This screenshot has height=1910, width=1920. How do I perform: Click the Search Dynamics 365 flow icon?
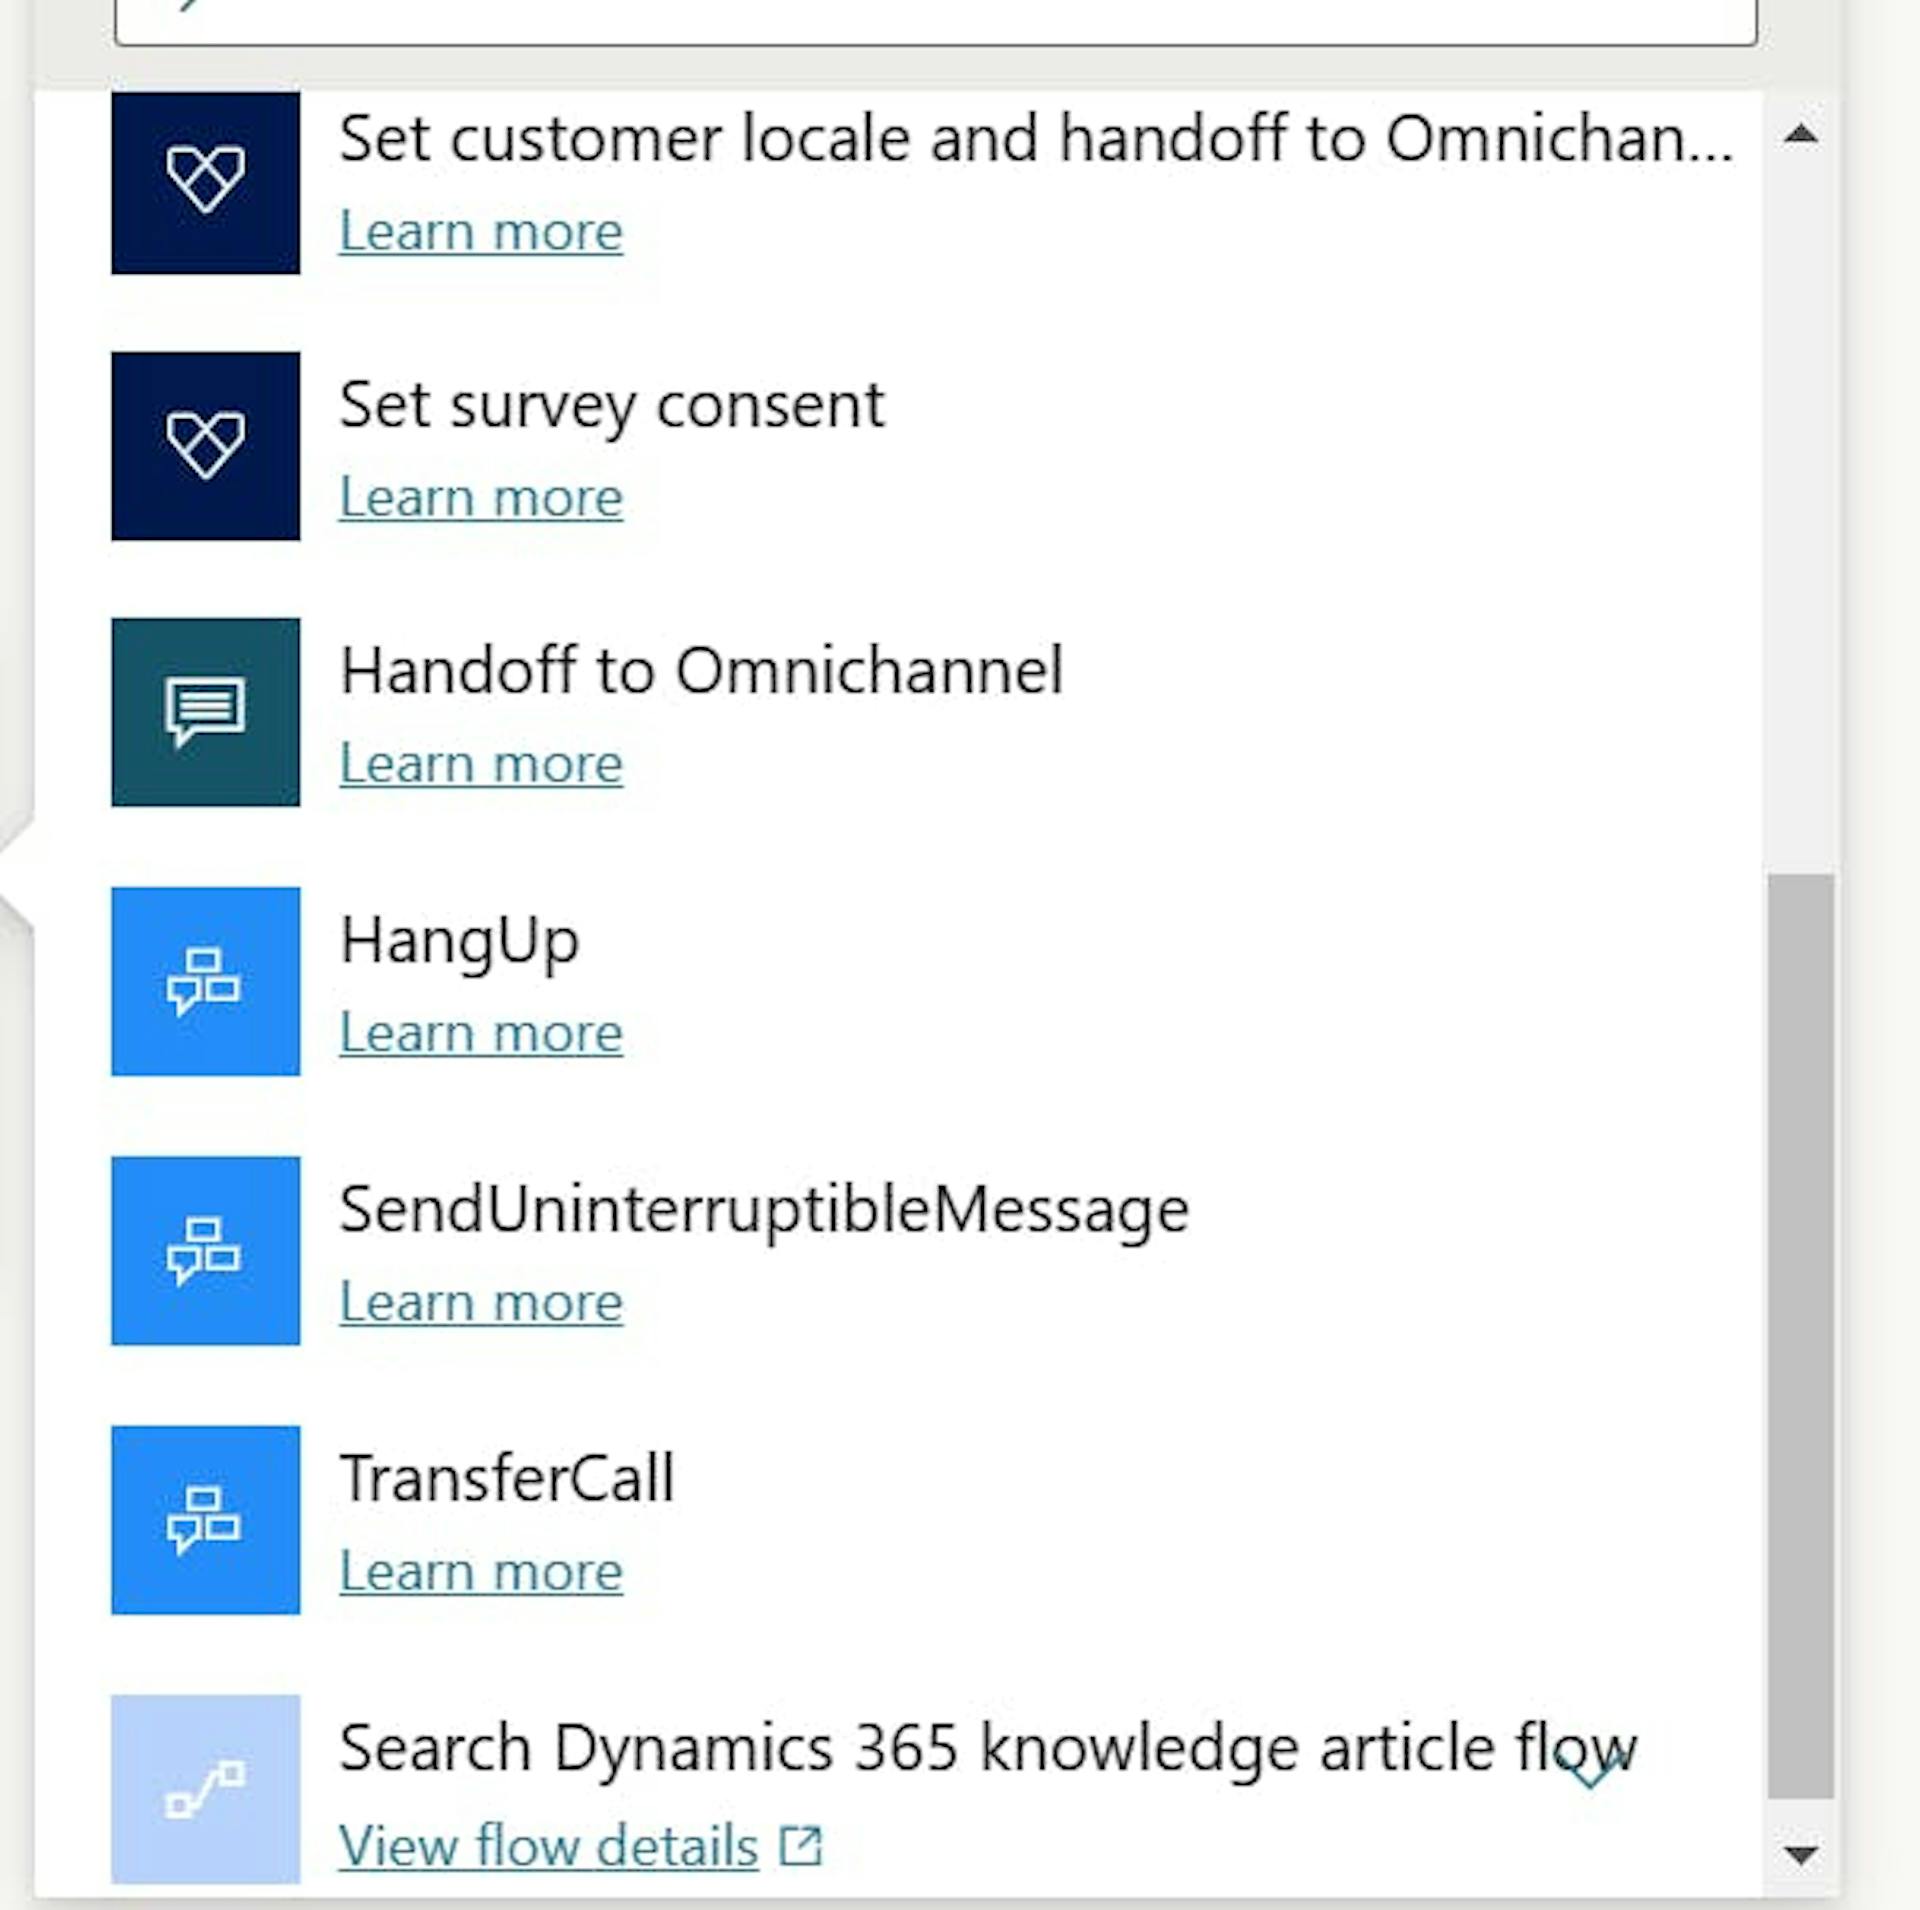point(205,1789)
